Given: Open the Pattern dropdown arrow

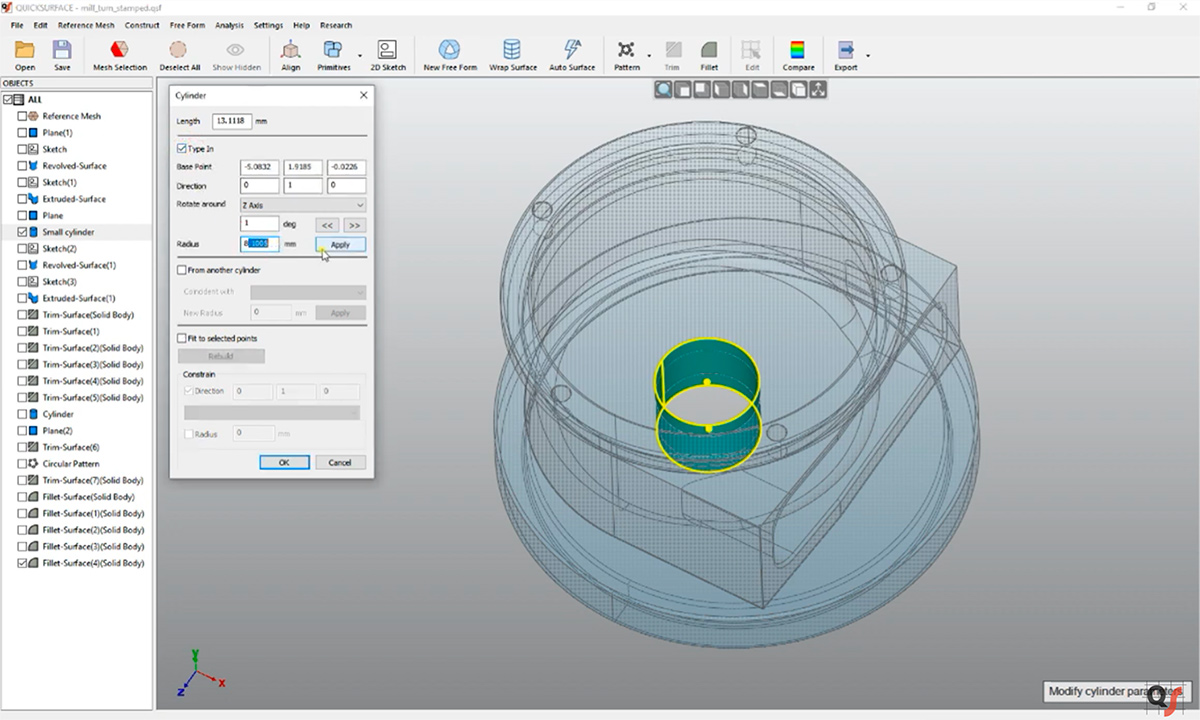Looking at the screenshot, I should [649, 56].
